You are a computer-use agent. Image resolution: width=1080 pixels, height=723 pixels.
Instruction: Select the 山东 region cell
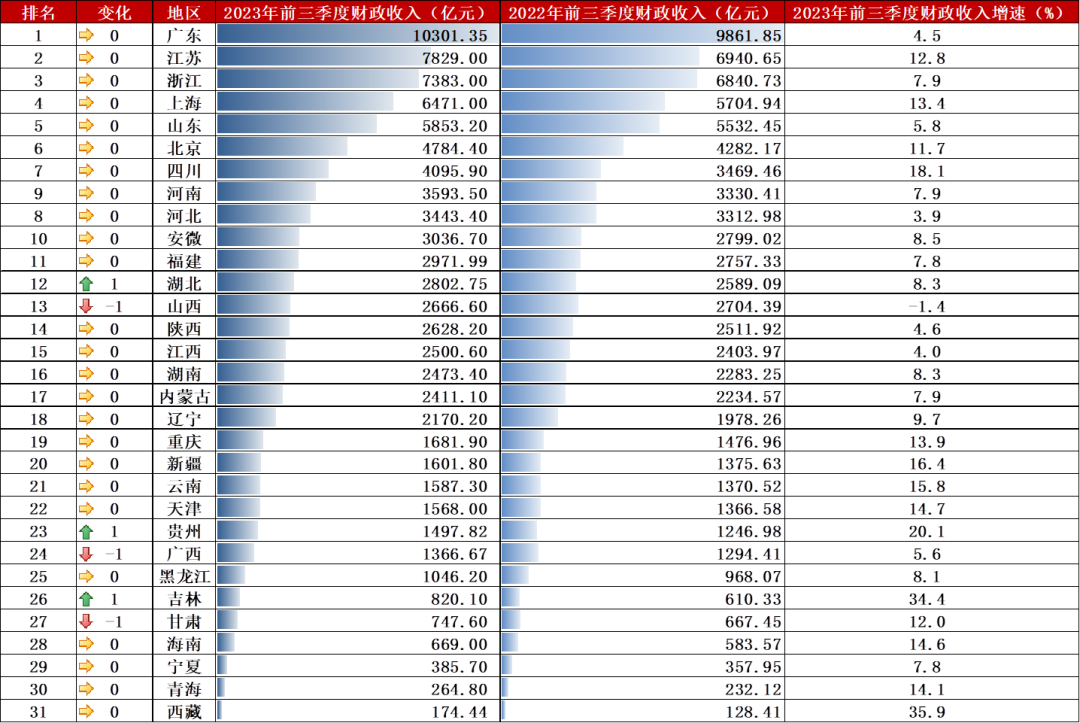184,125
